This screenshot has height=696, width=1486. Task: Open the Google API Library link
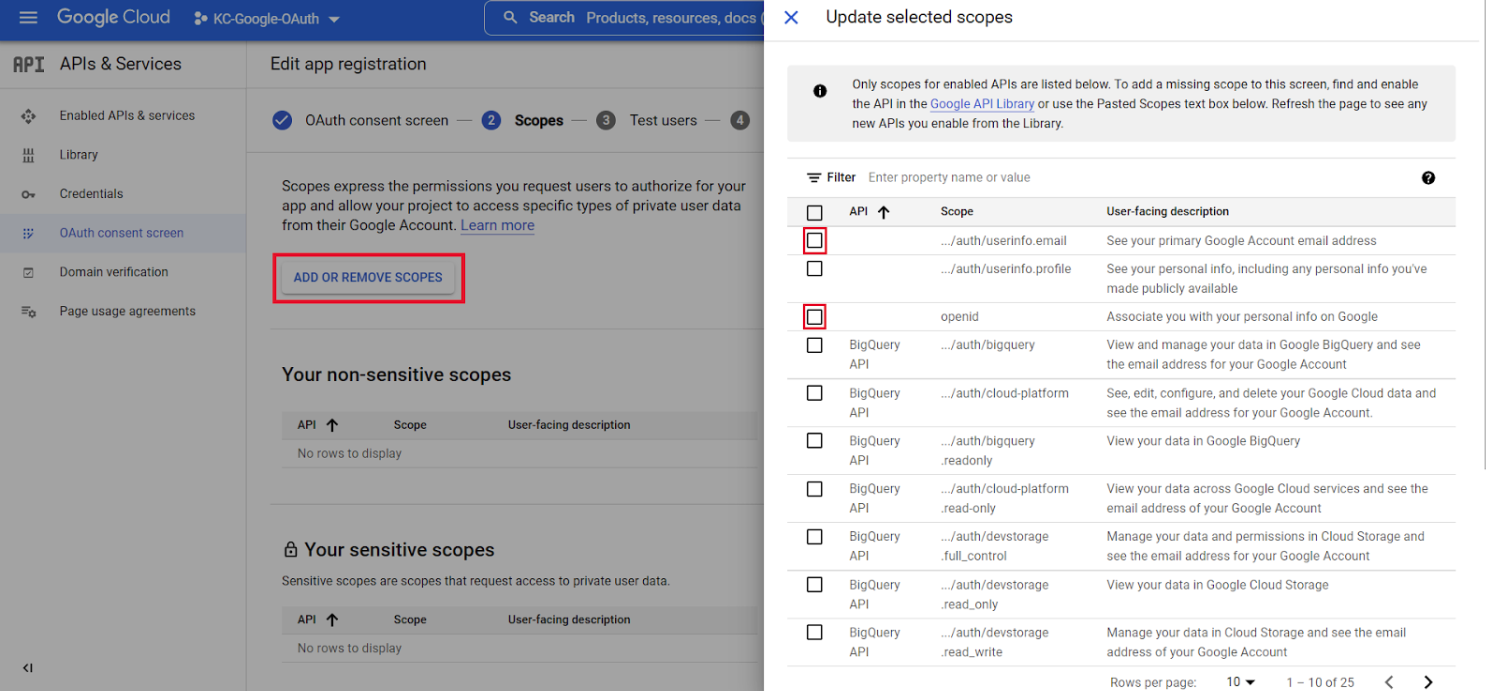(x=981, y=104)
